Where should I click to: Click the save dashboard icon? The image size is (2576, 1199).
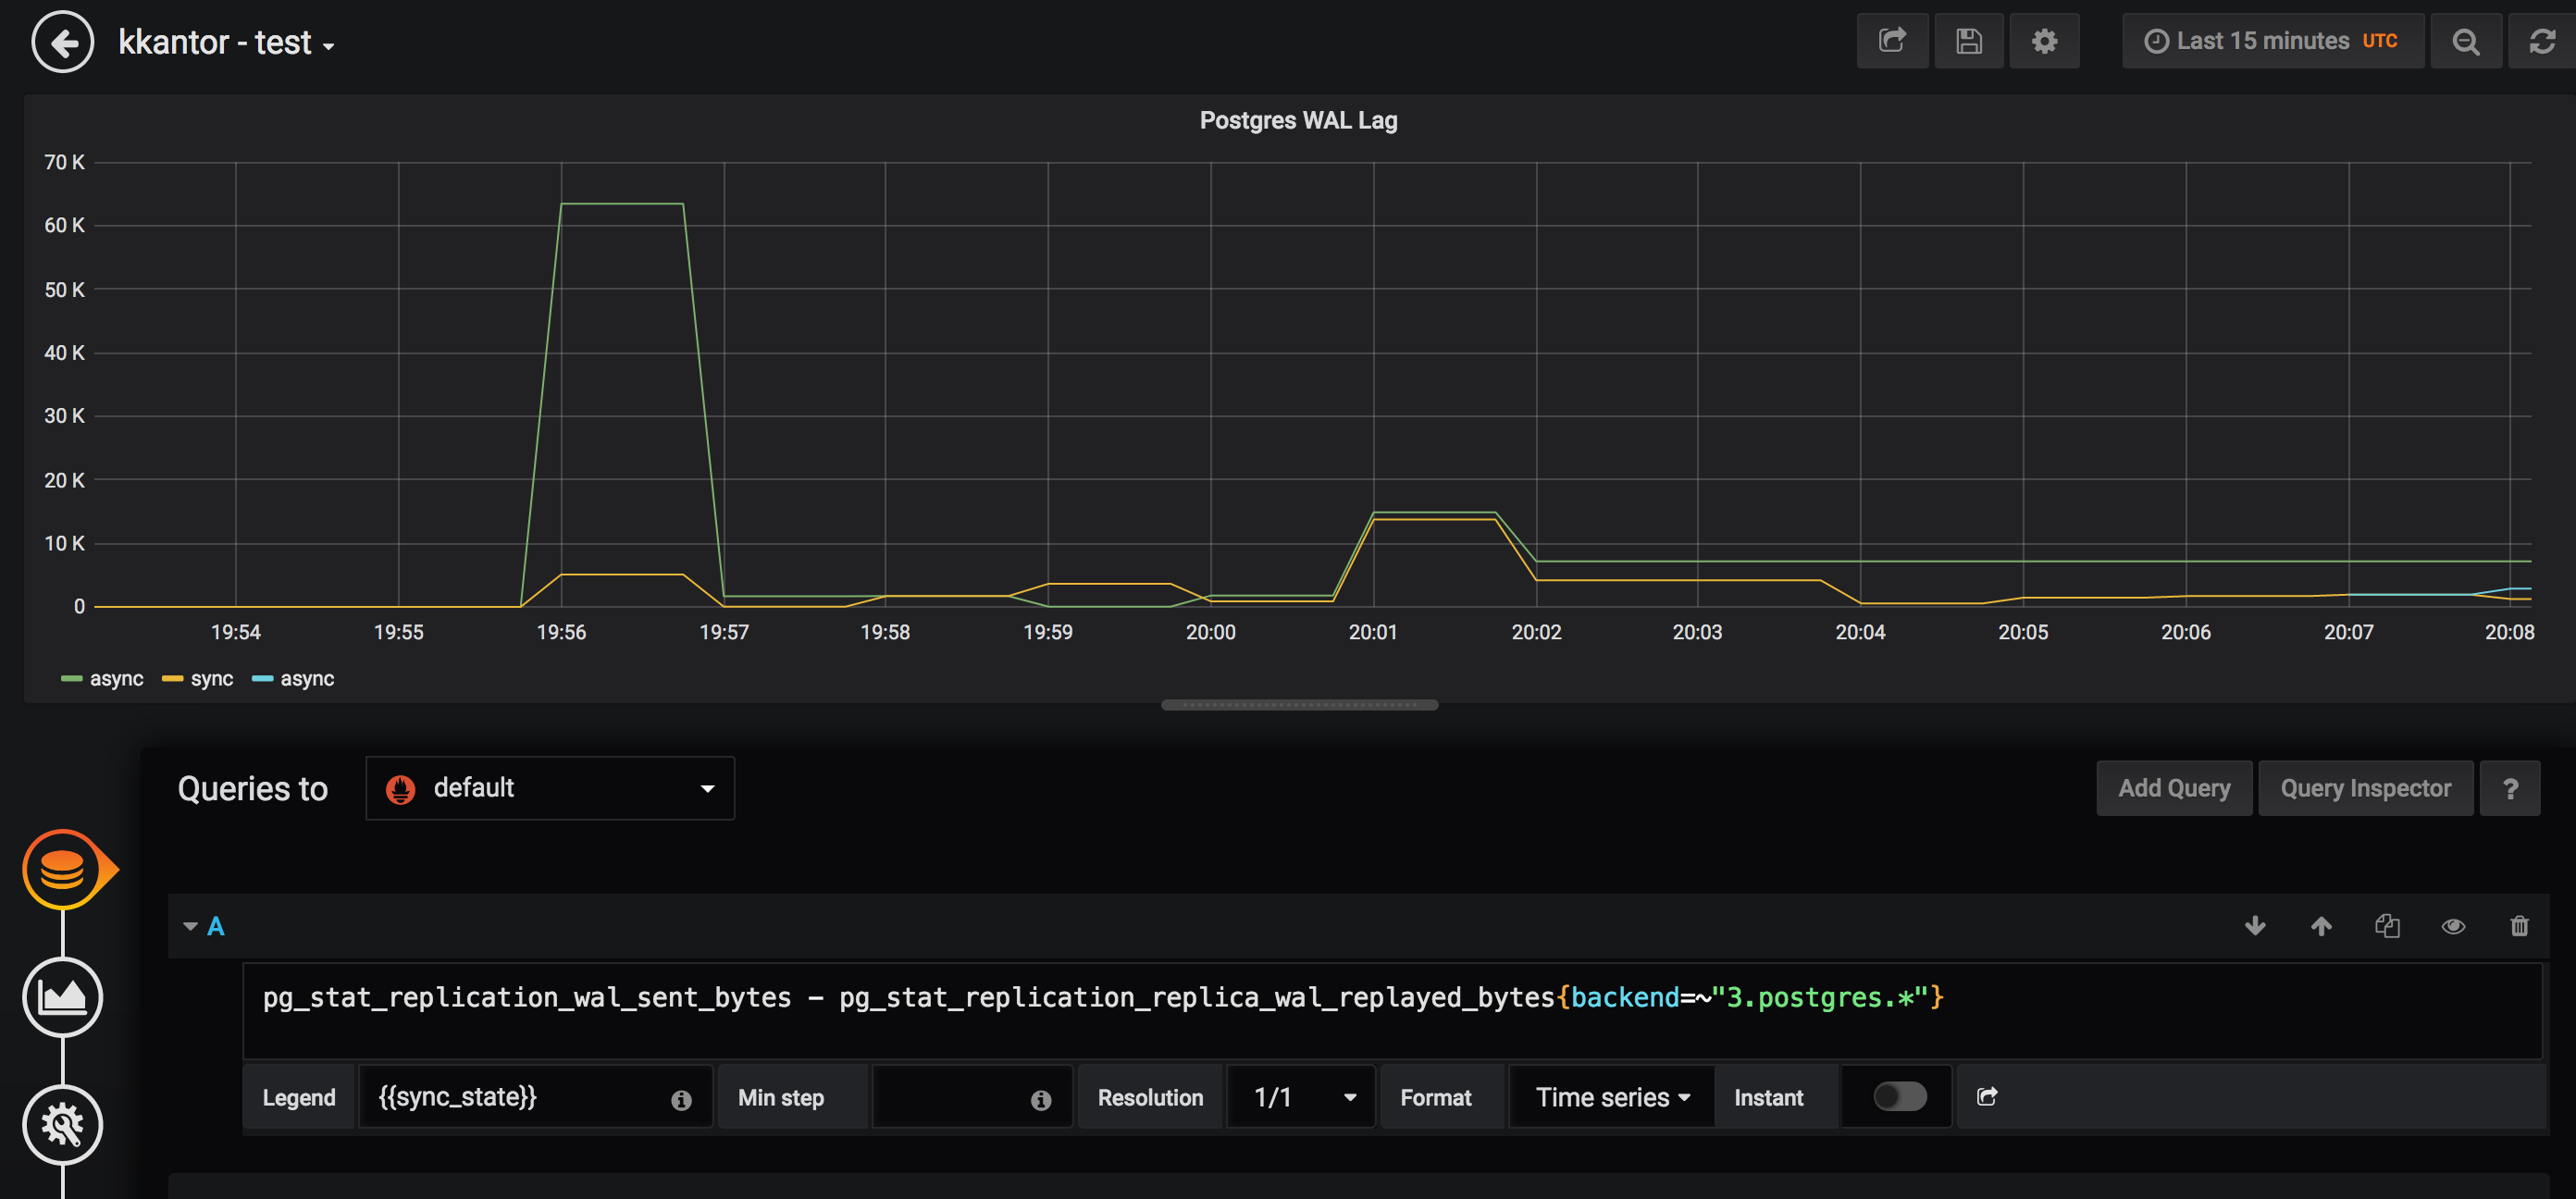point(1969,41)
